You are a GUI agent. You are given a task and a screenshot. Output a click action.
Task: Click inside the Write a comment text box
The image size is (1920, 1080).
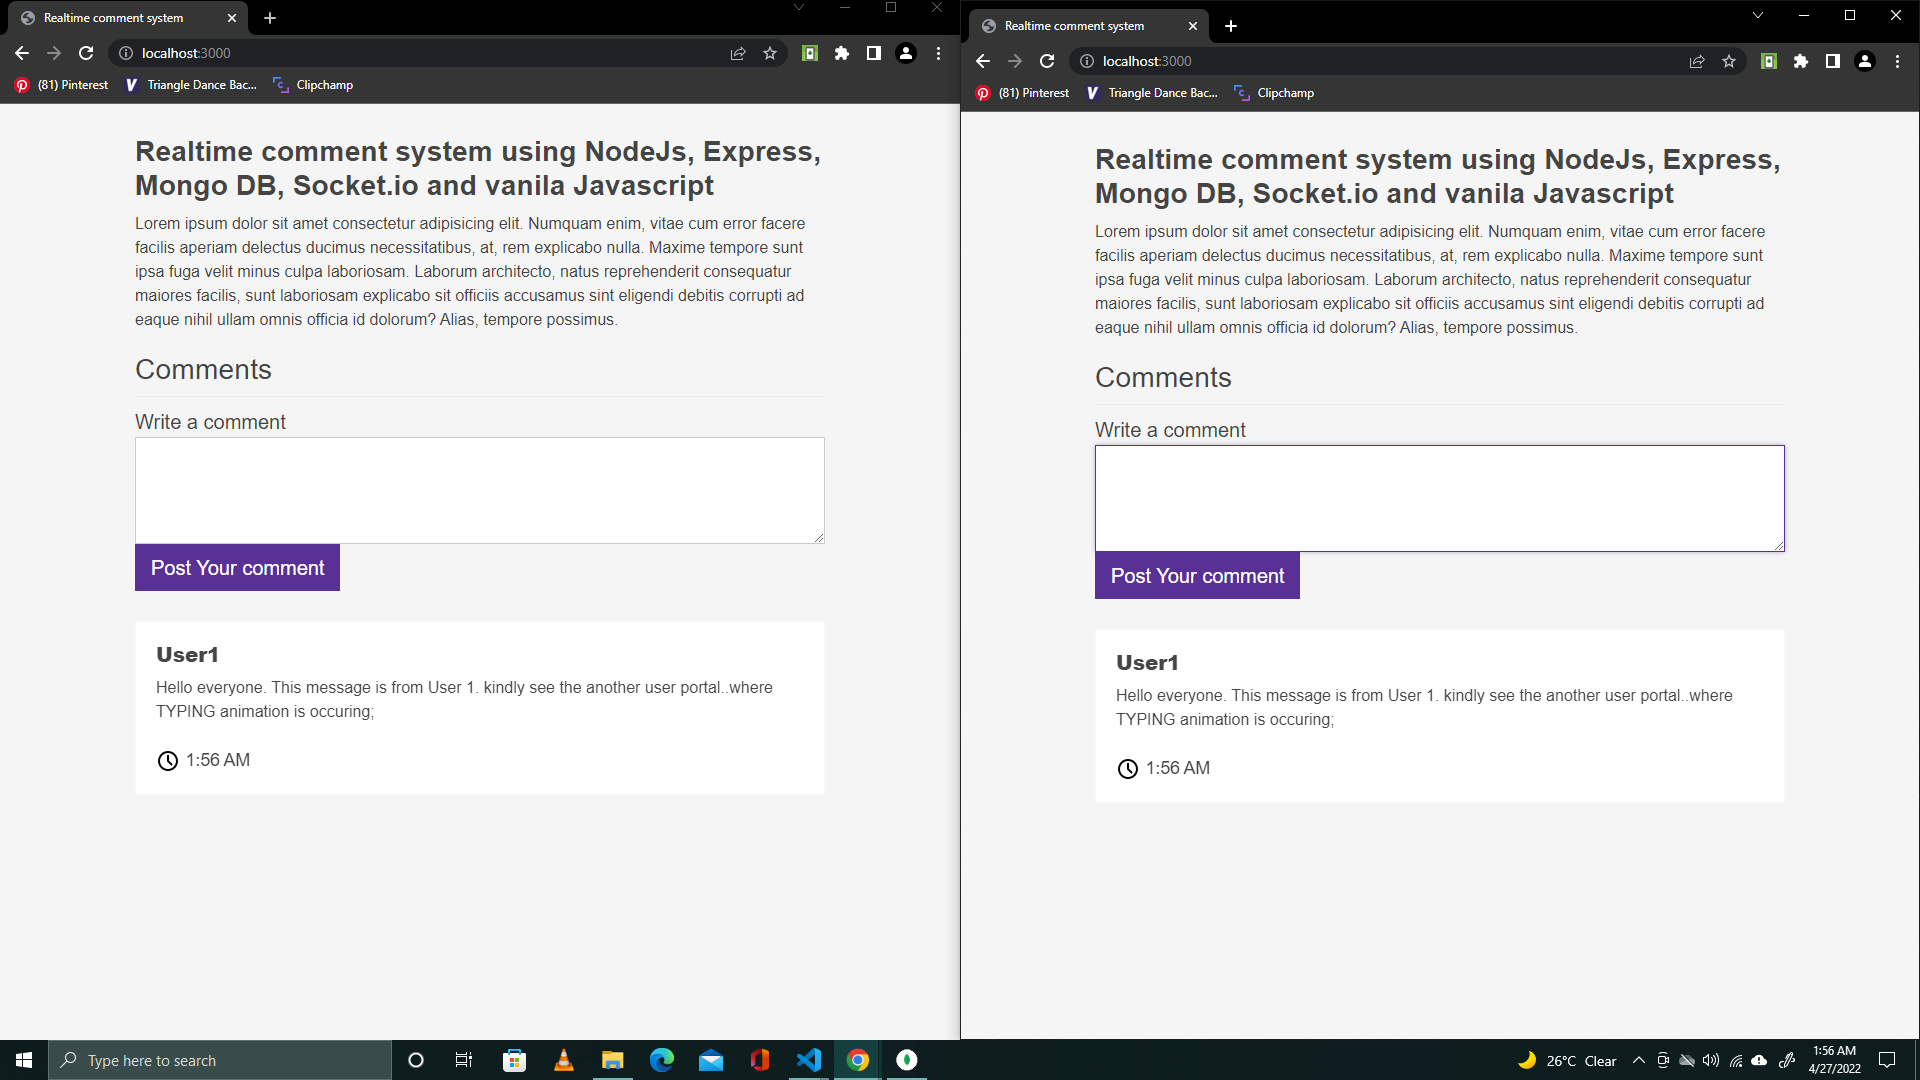479,490
